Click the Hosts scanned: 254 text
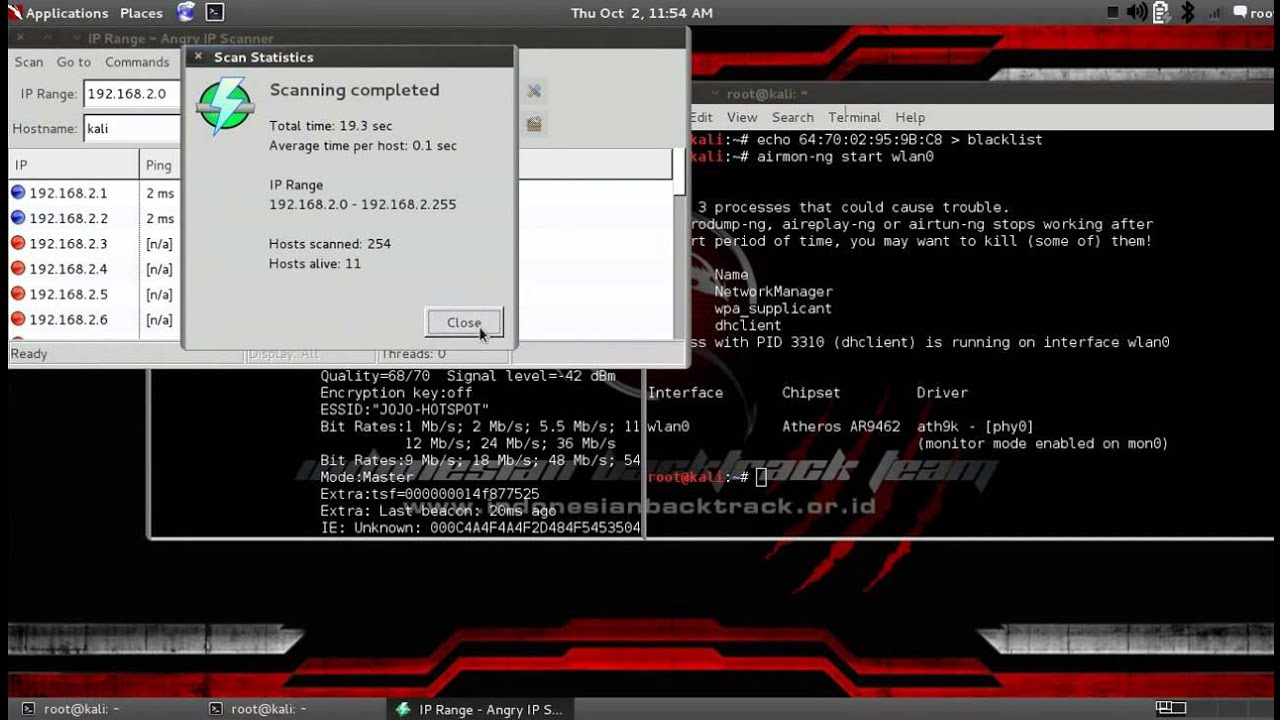This screenshot has width=1280, height=720. tap(330, 244)
